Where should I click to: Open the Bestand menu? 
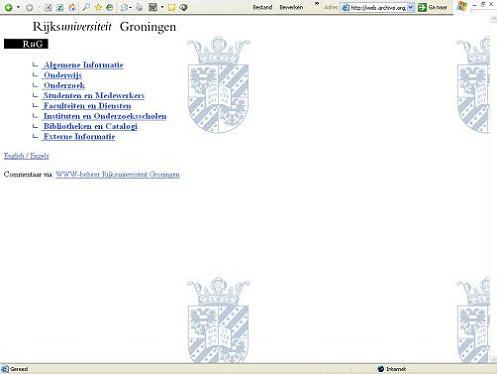click(262, 7)
